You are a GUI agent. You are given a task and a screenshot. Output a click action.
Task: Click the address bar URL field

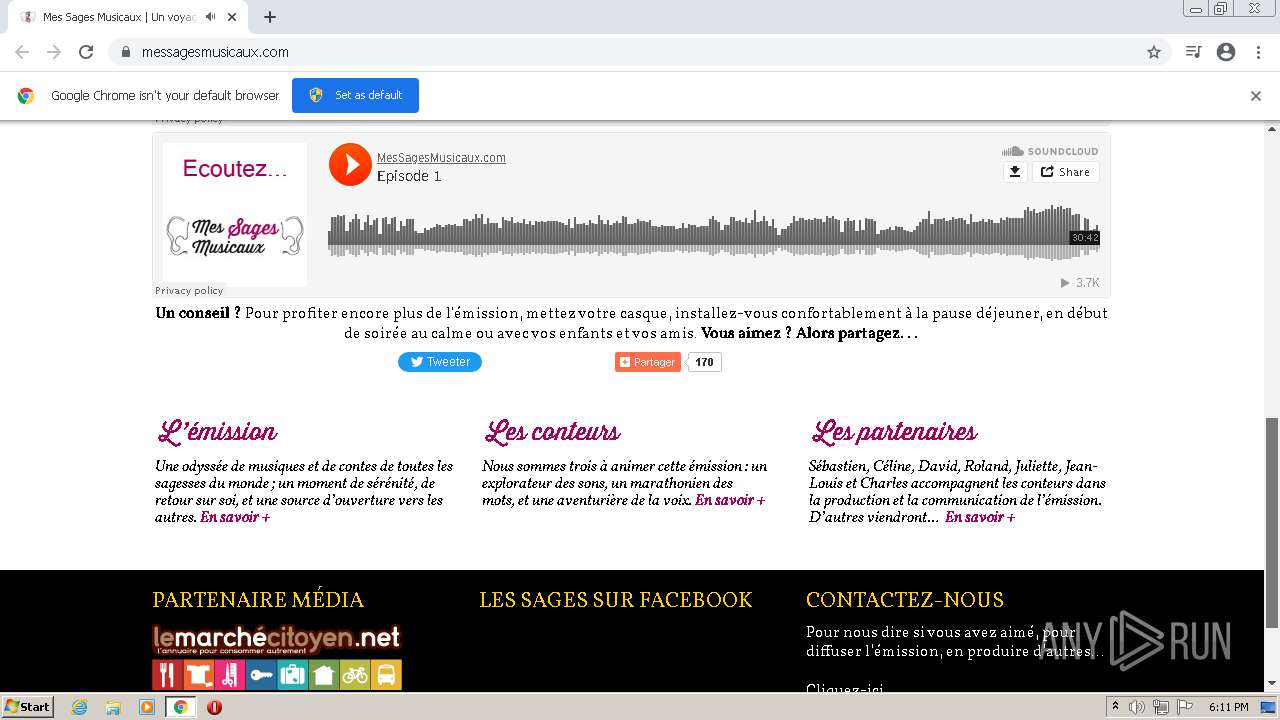point(640,52)
